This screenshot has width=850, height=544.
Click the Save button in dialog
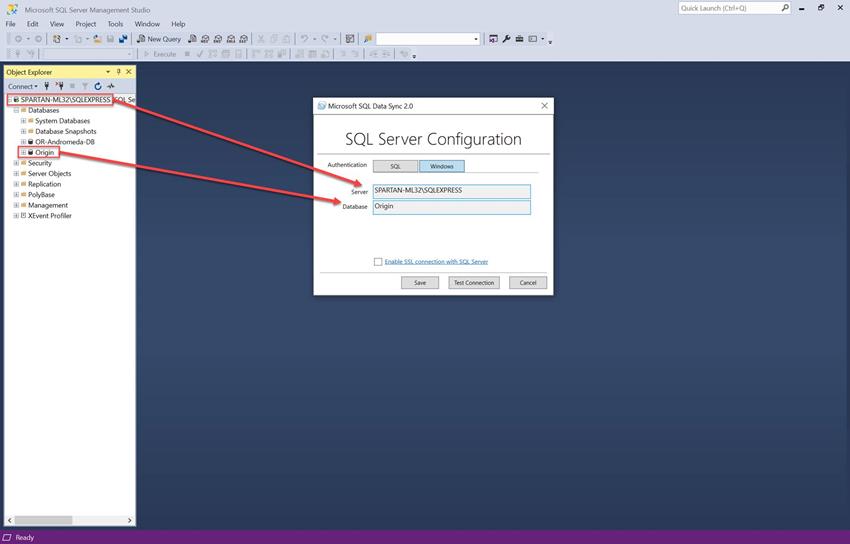coord(420,283)
